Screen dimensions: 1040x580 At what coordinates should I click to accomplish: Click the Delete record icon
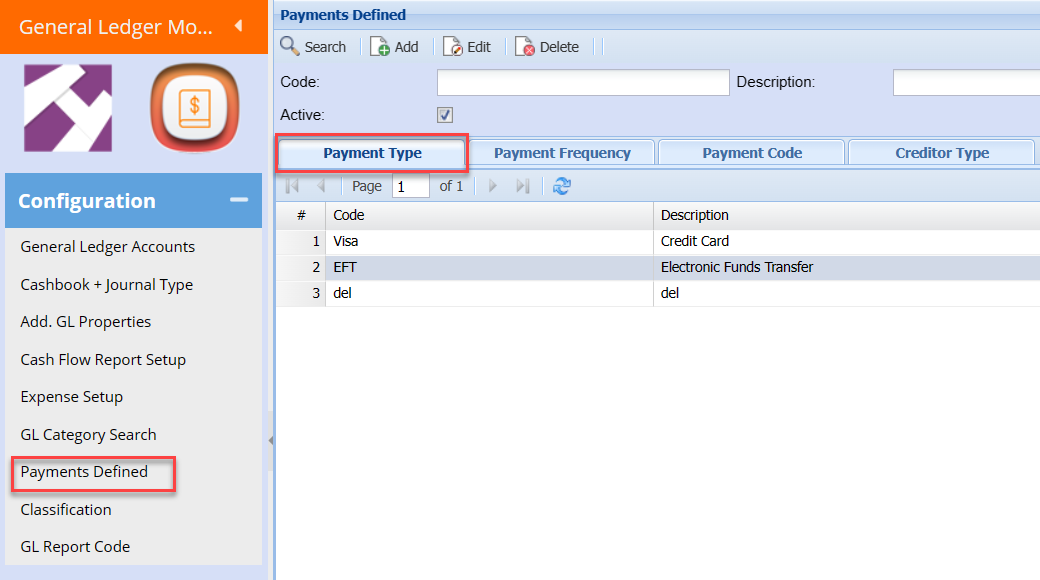tap(525, 46)
